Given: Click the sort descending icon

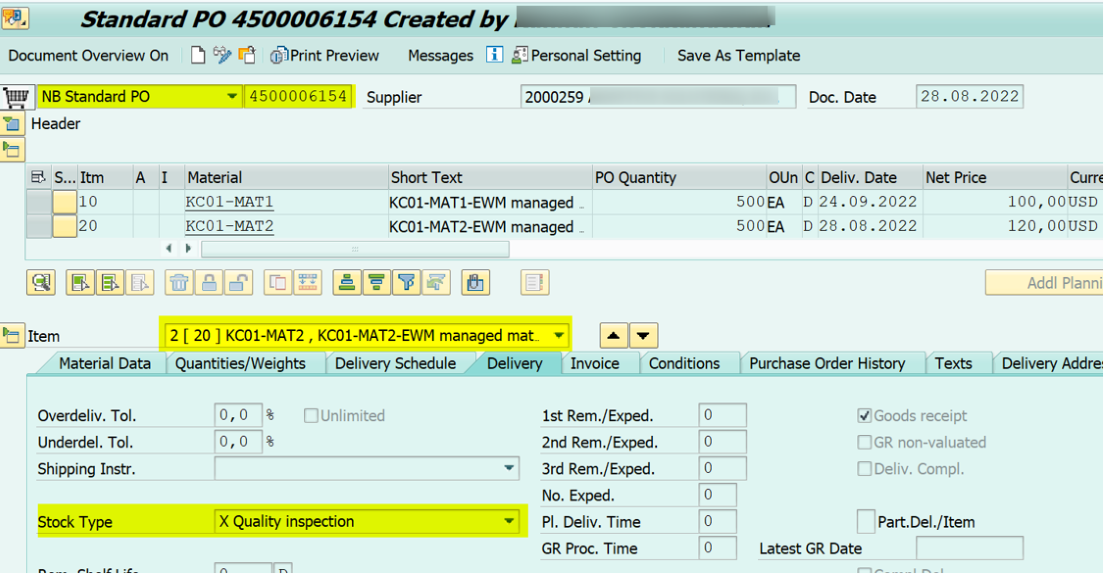Looking at the screenshot, I should (x=376, y=283).
